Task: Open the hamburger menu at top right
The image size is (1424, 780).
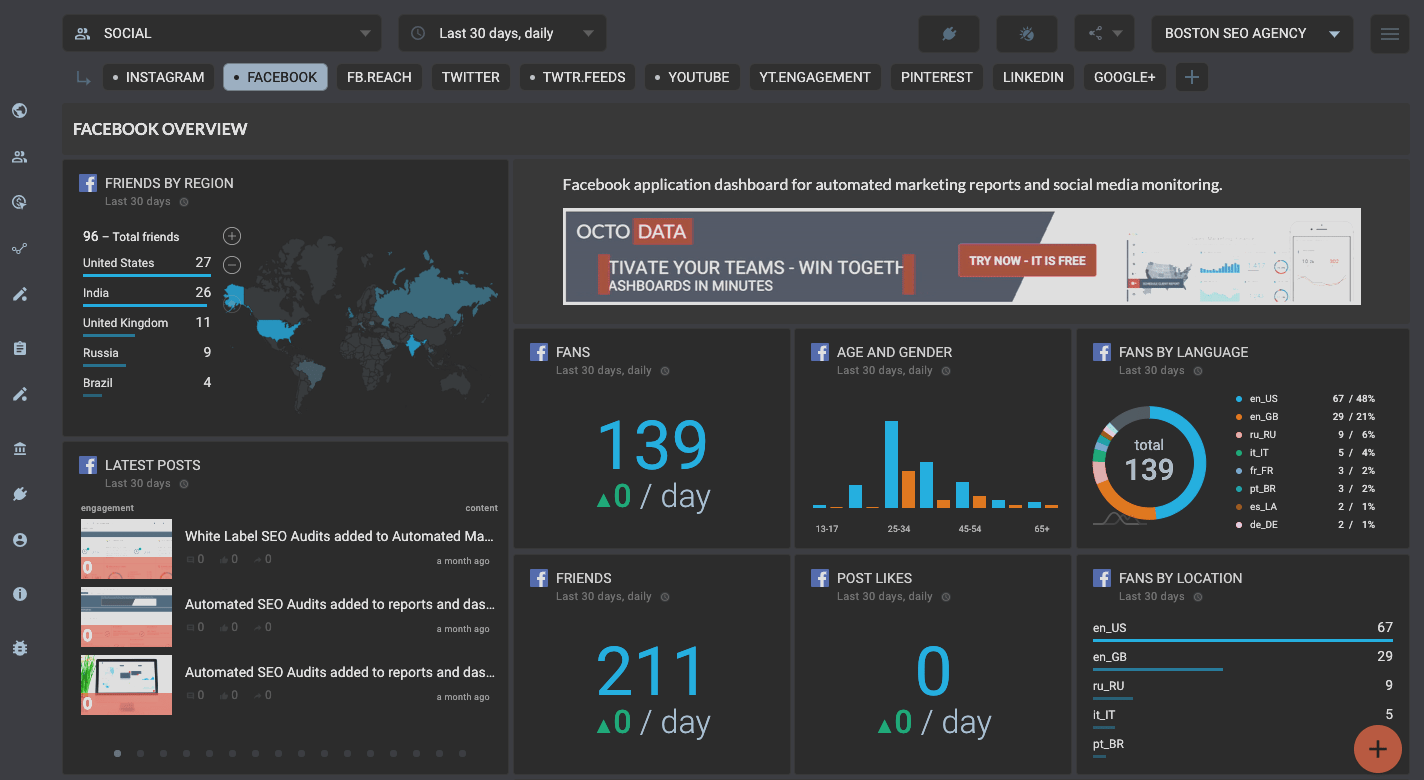Action: click(x=1389, y=34)
